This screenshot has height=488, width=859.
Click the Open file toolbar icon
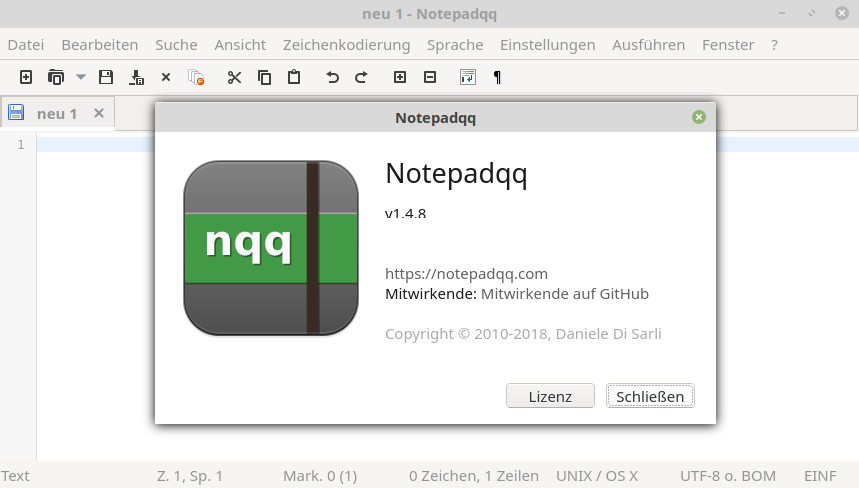pos(56,77)
